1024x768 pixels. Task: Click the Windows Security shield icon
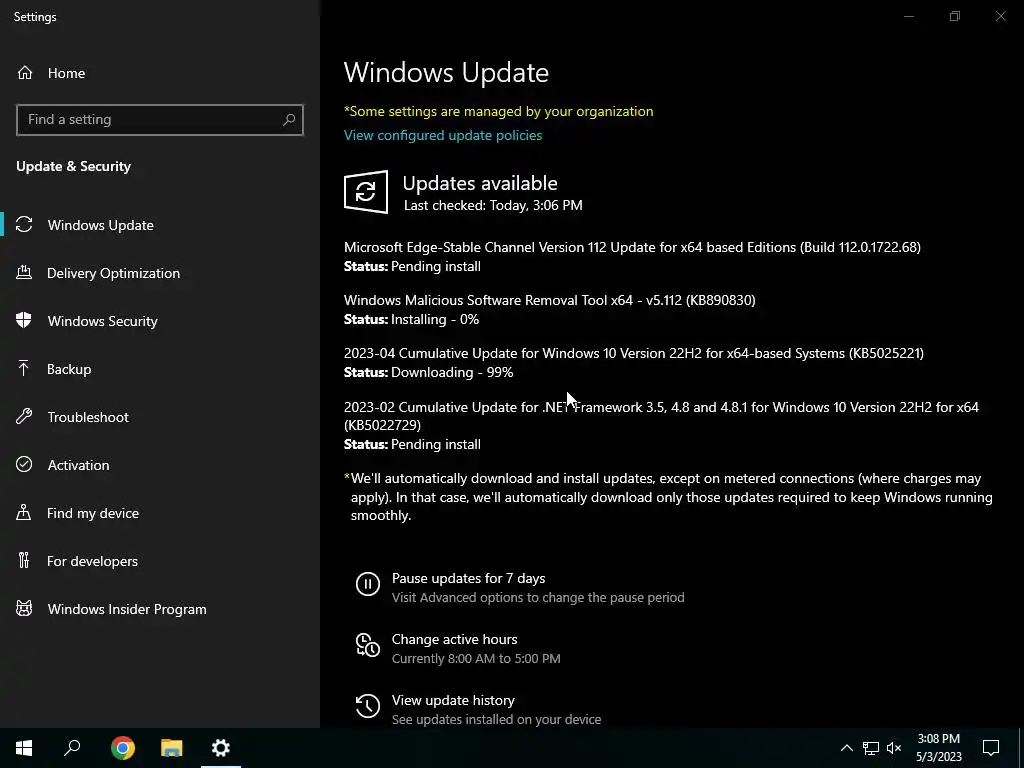coord(24,320)
